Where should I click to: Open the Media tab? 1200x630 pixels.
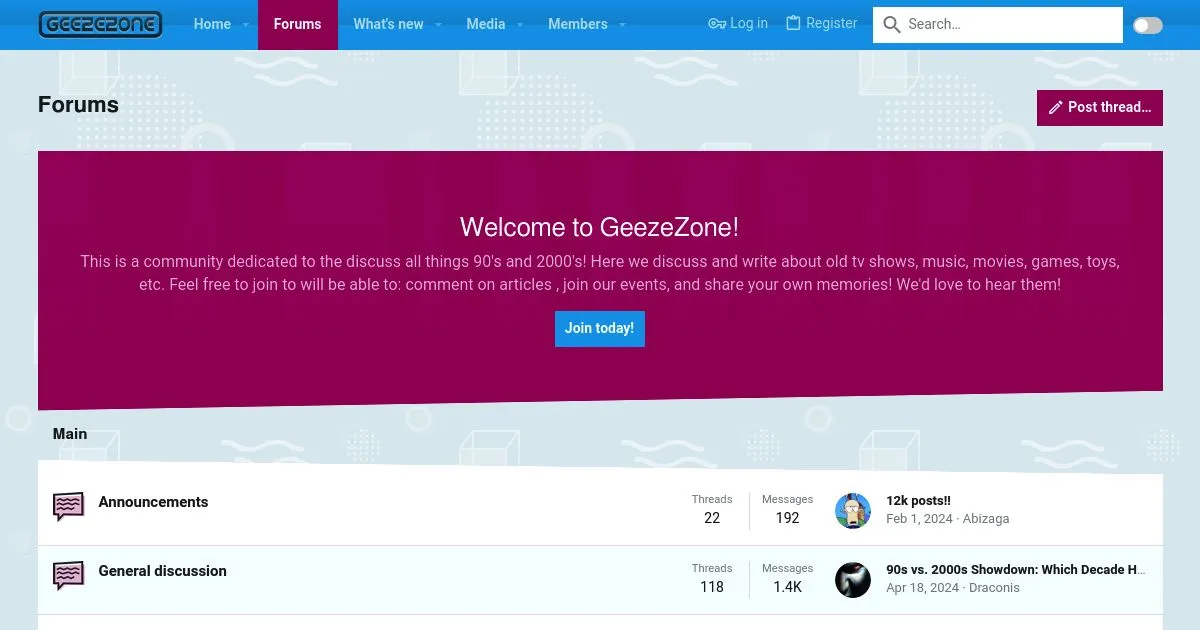(486, 24)
